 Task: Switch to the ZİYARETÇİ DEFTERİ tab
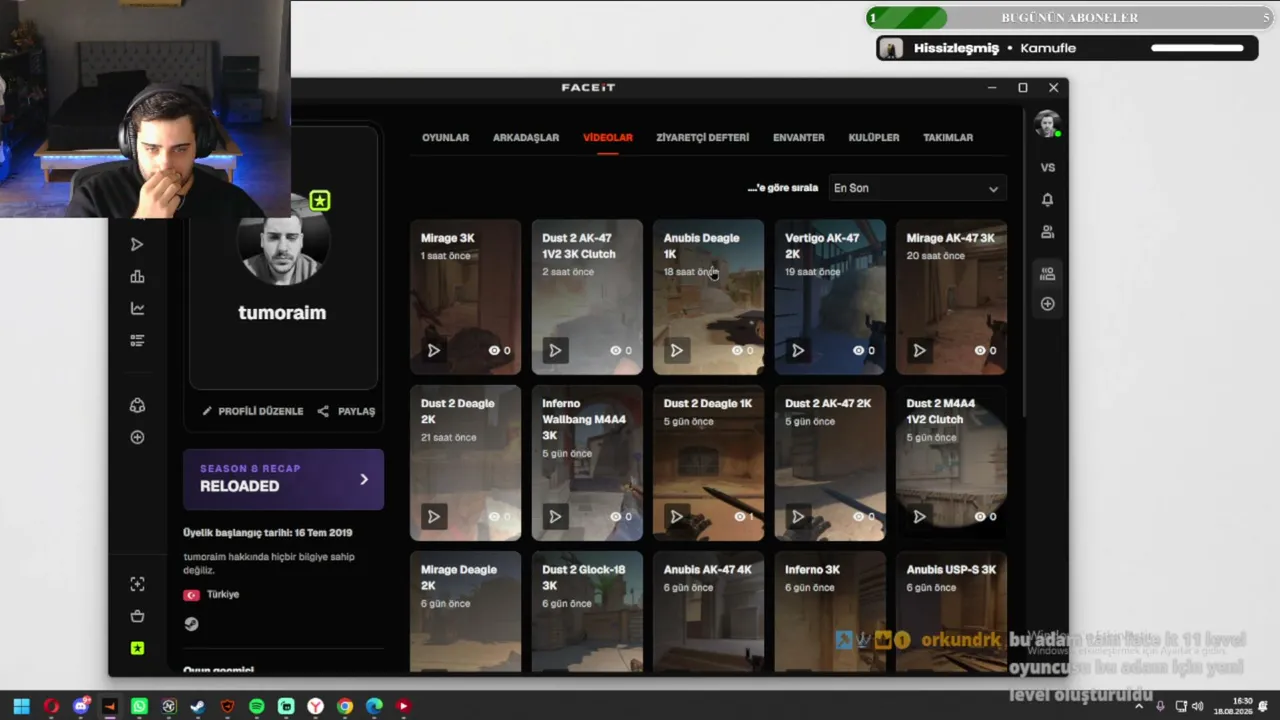(x=703, y=138)
